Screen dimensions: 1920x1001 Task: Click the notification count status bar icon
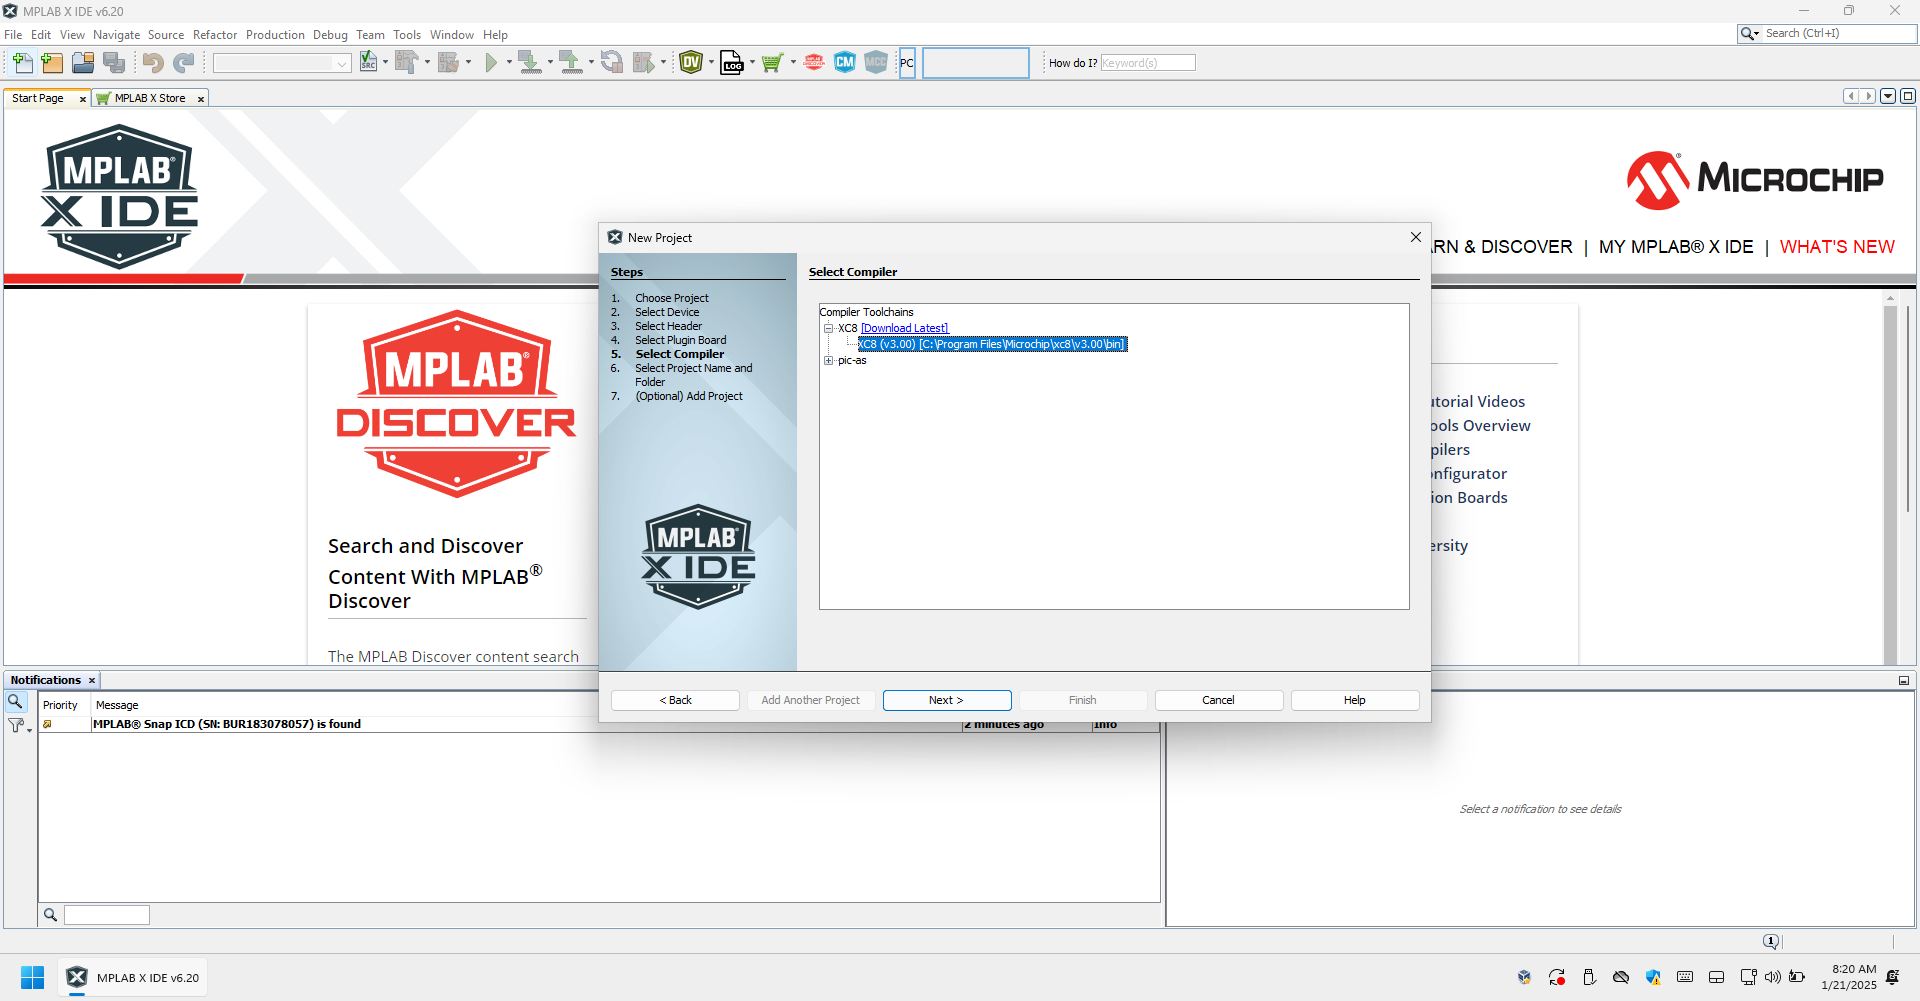click(x=1771, y=941)
